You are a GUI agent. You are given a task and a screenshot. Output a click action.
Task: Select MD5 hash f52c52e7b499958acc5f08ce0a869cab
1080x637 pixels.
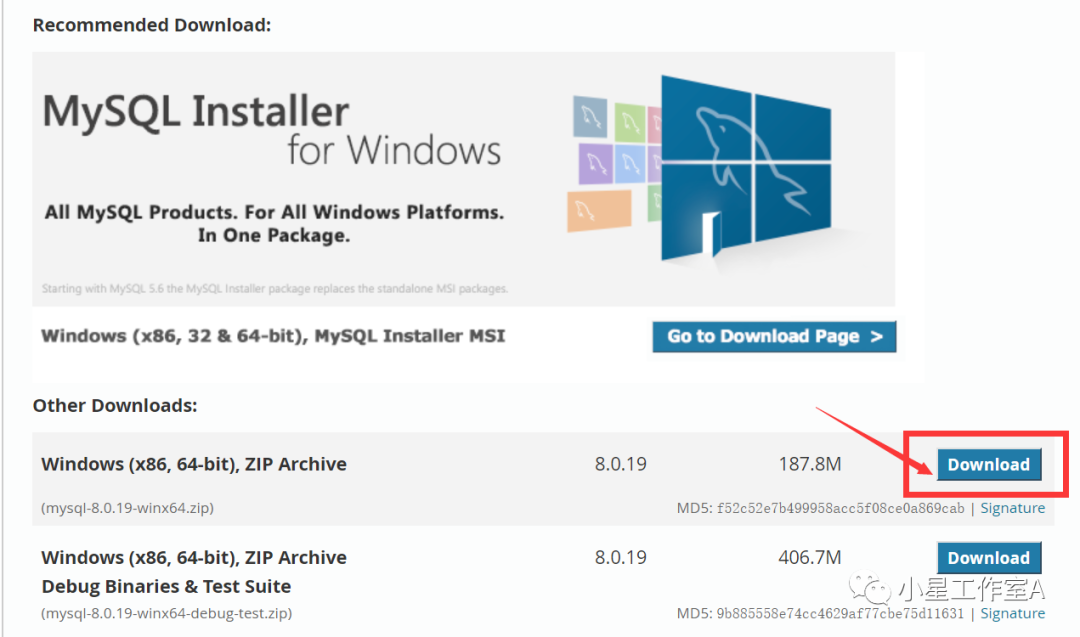(840, 508)
